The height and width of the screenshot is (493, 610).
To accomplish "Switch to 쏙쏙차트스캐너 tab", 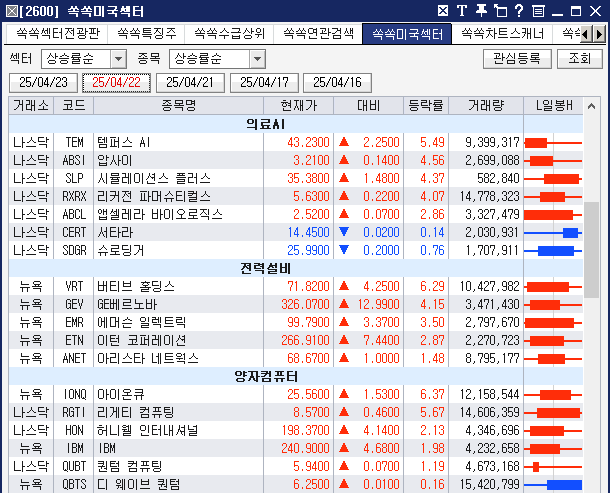I will tap(503, 33).
